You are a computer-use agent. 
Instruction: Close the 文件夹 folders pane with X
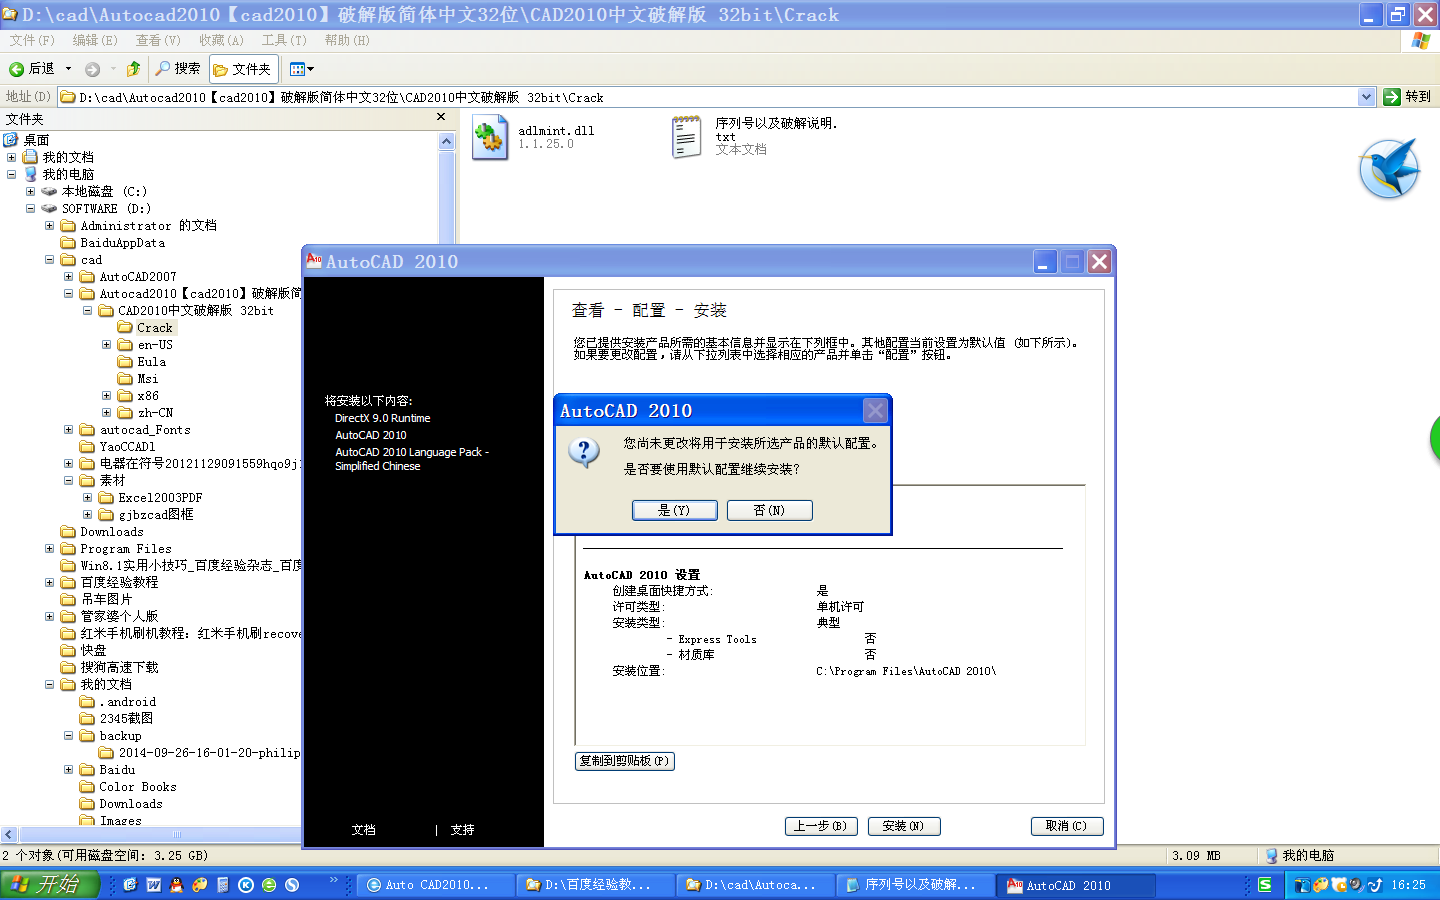coord(441,117)
